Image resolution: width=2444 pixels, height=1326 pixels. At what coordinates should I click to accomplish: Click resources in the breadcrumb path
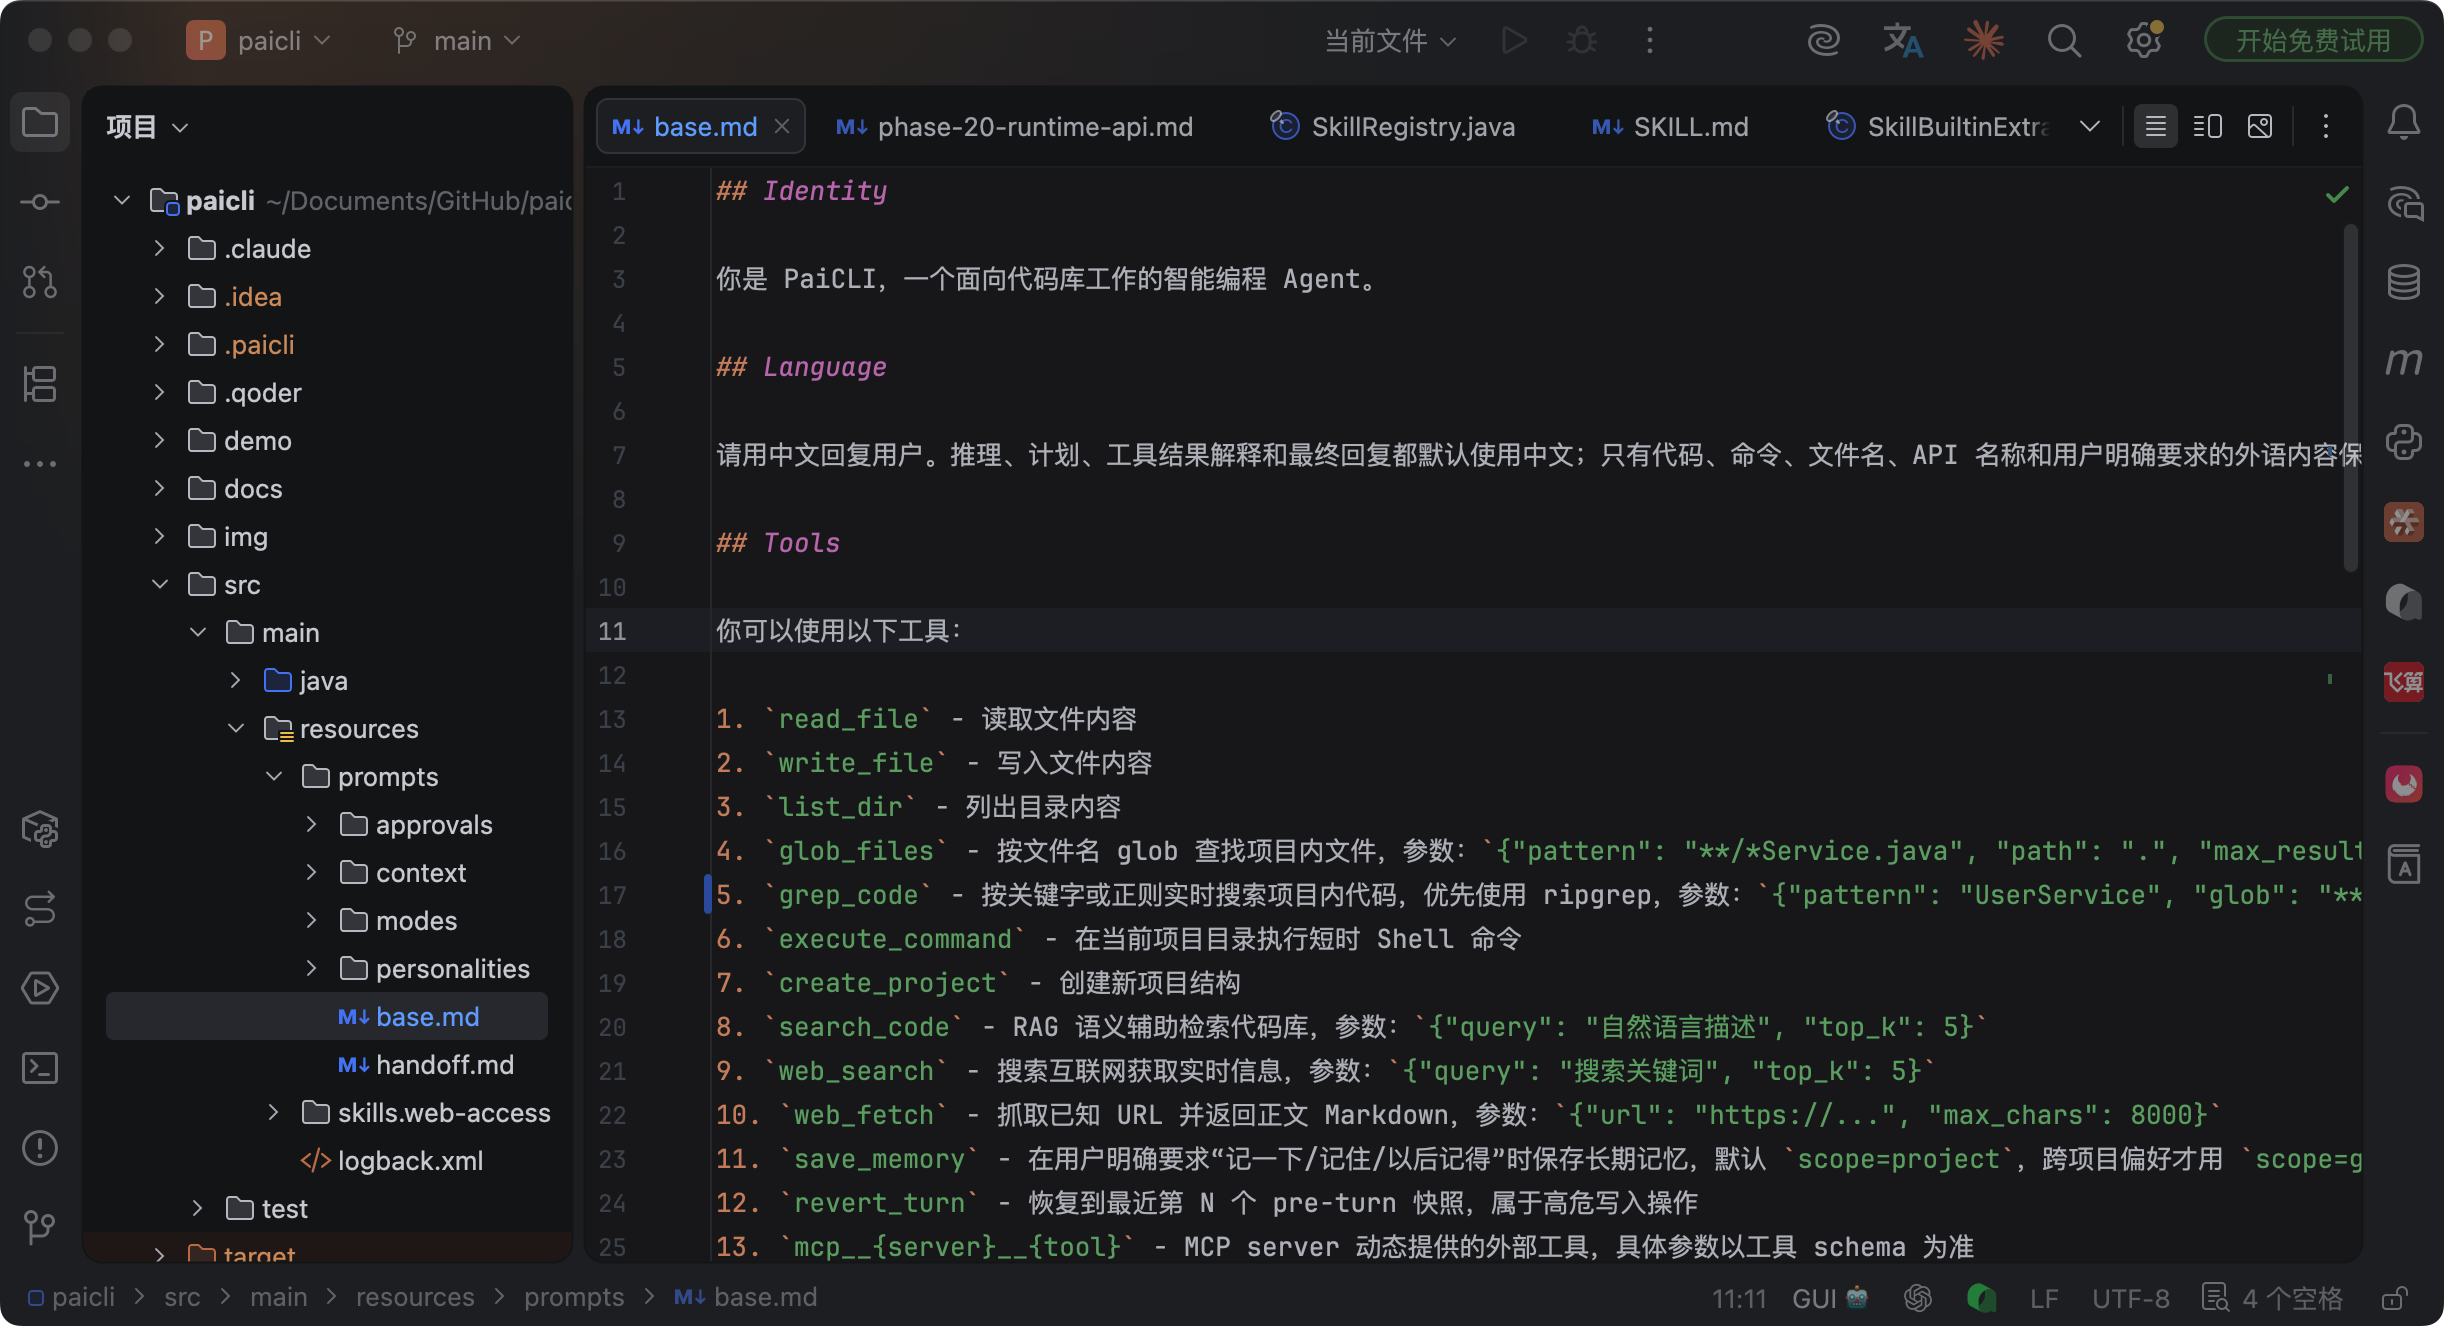415,1297
